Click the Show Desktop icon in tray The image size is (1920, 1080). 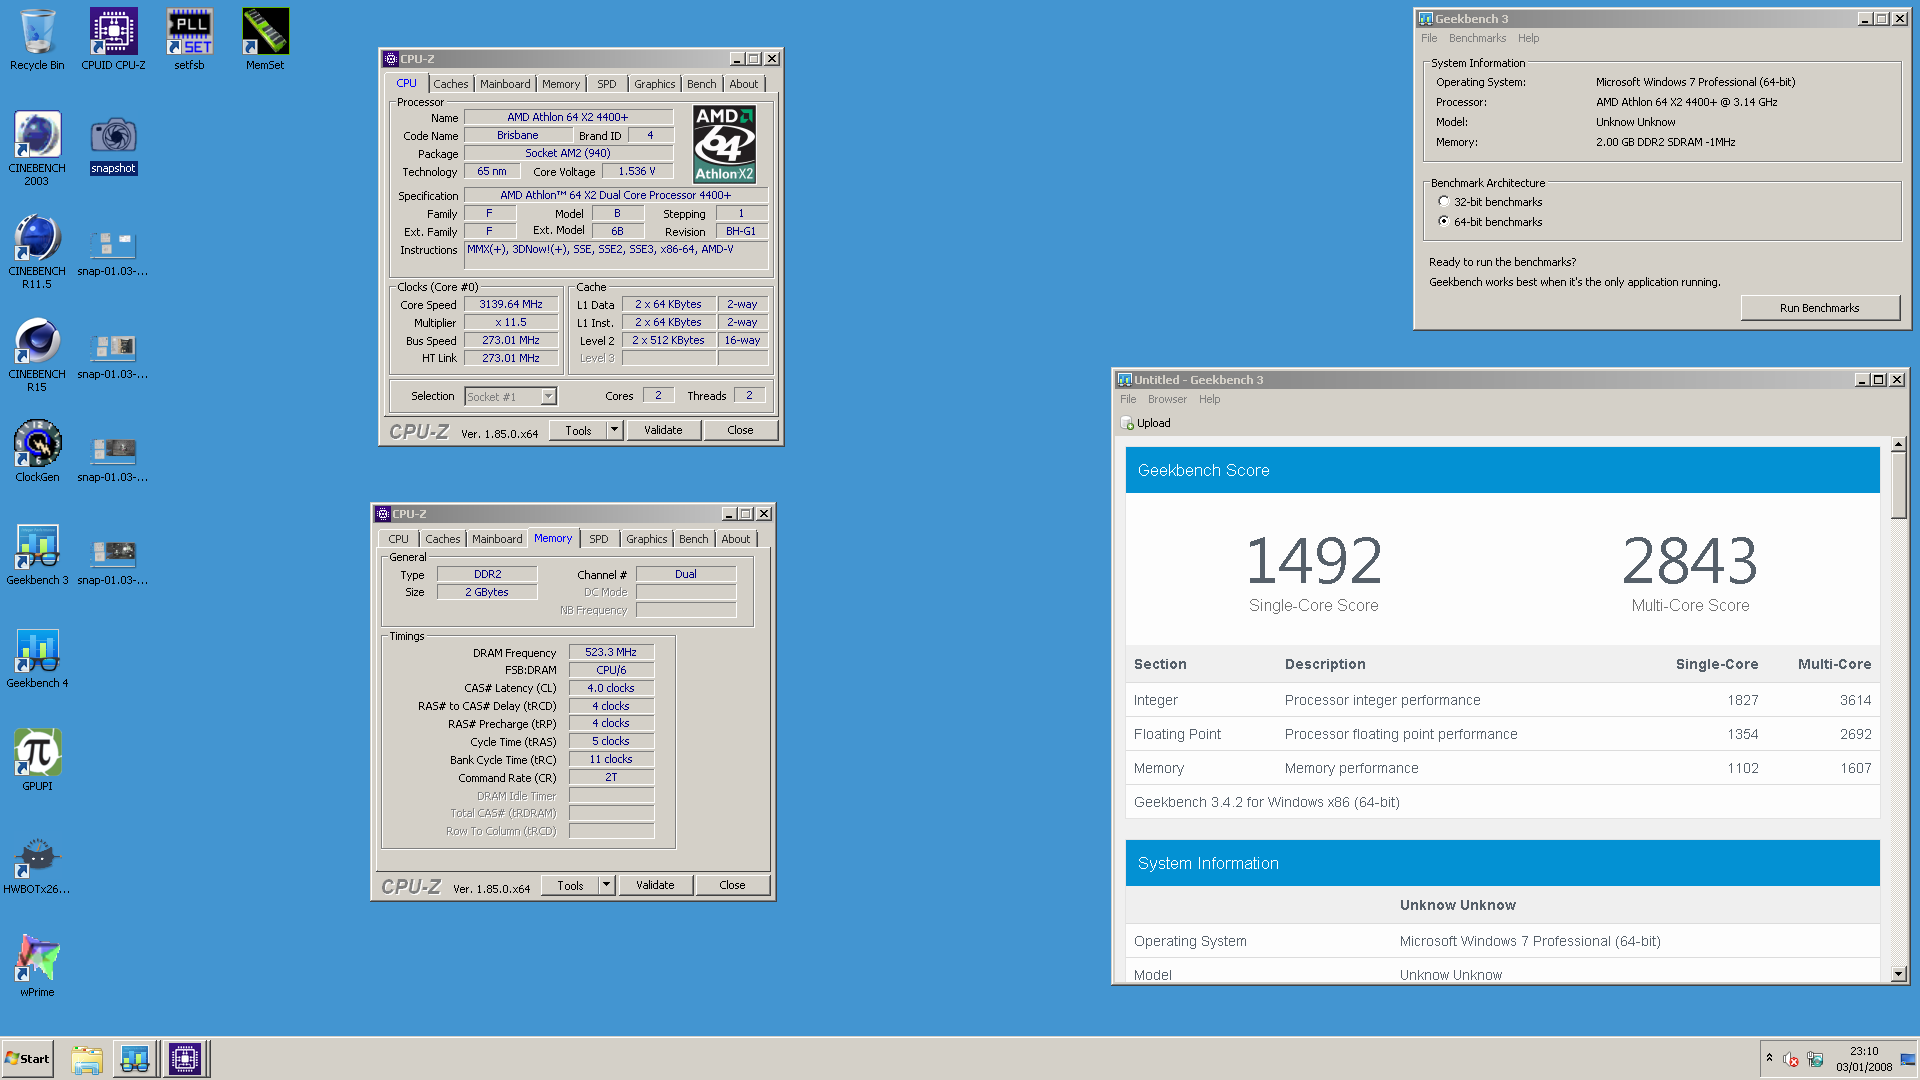point(1908,1059)
